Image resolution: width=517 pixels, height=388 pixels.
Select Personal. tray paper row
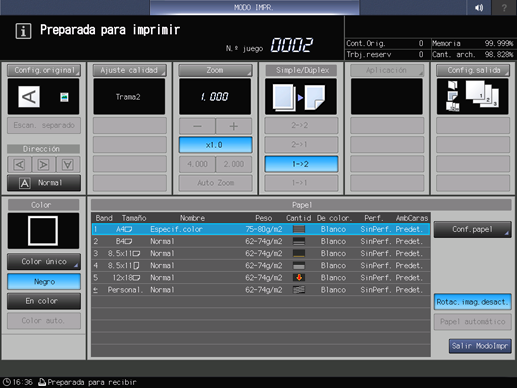coord(260,290)
